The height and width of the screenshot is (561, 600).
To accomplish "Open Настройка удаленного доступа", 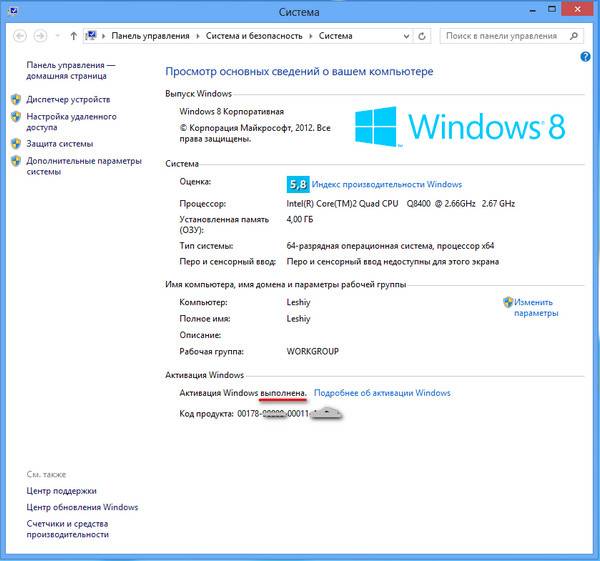I will pyautogui.click(x=71, y=122).
